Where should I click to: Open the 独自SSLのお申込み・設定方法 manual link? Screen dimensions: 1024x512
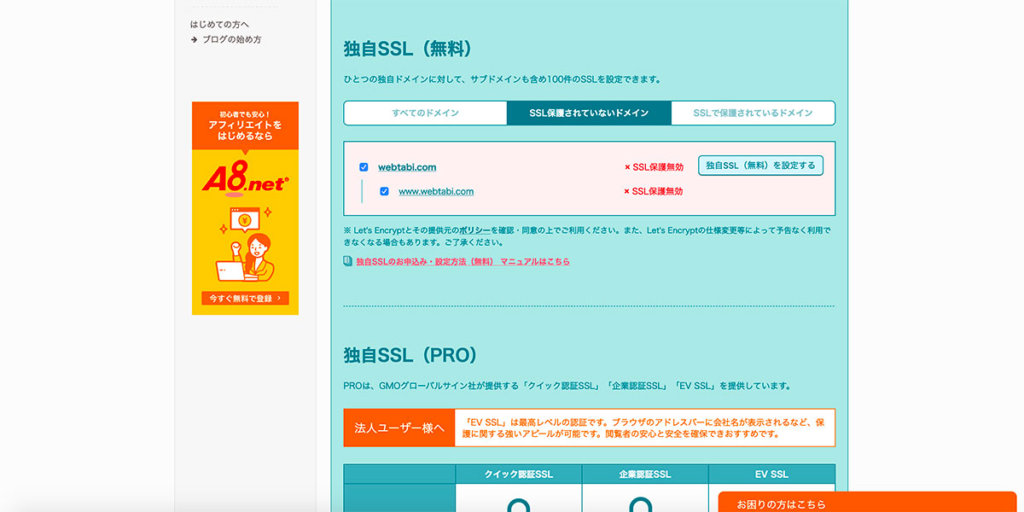pos(462,262)
